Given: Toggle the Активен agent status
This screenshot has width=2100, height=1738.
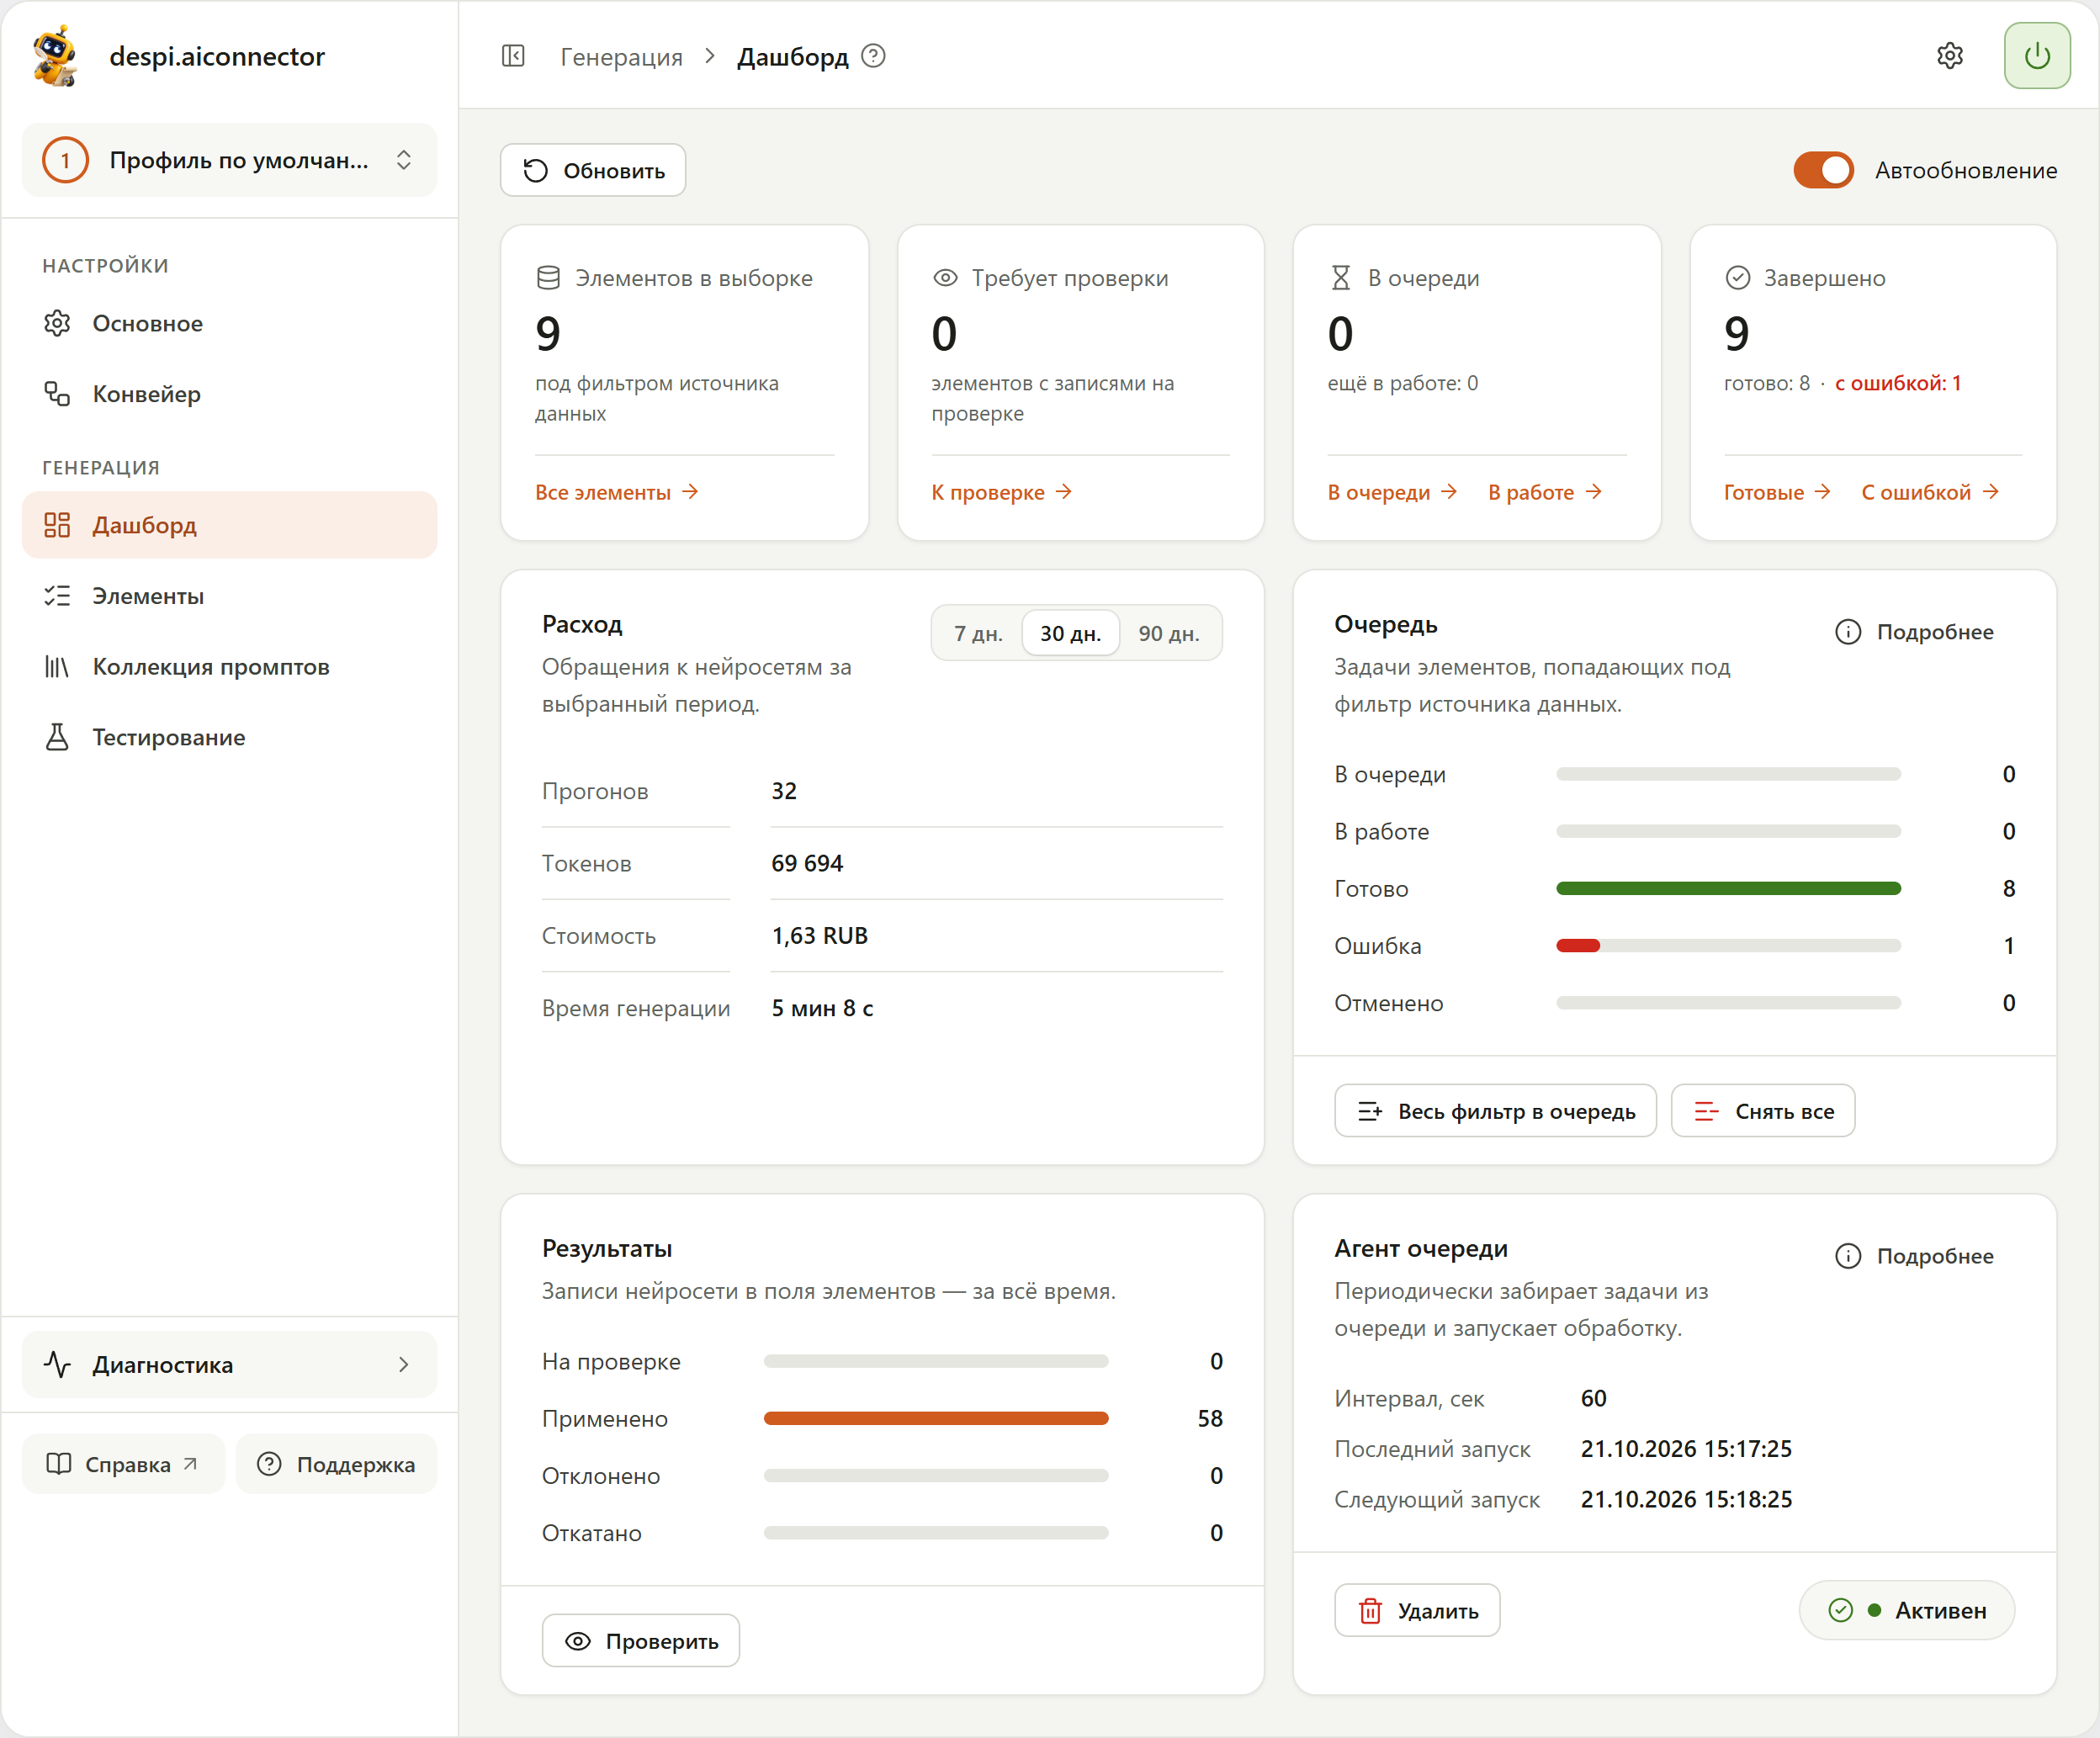Looking at the screenshot, I should (1906, 1610).
